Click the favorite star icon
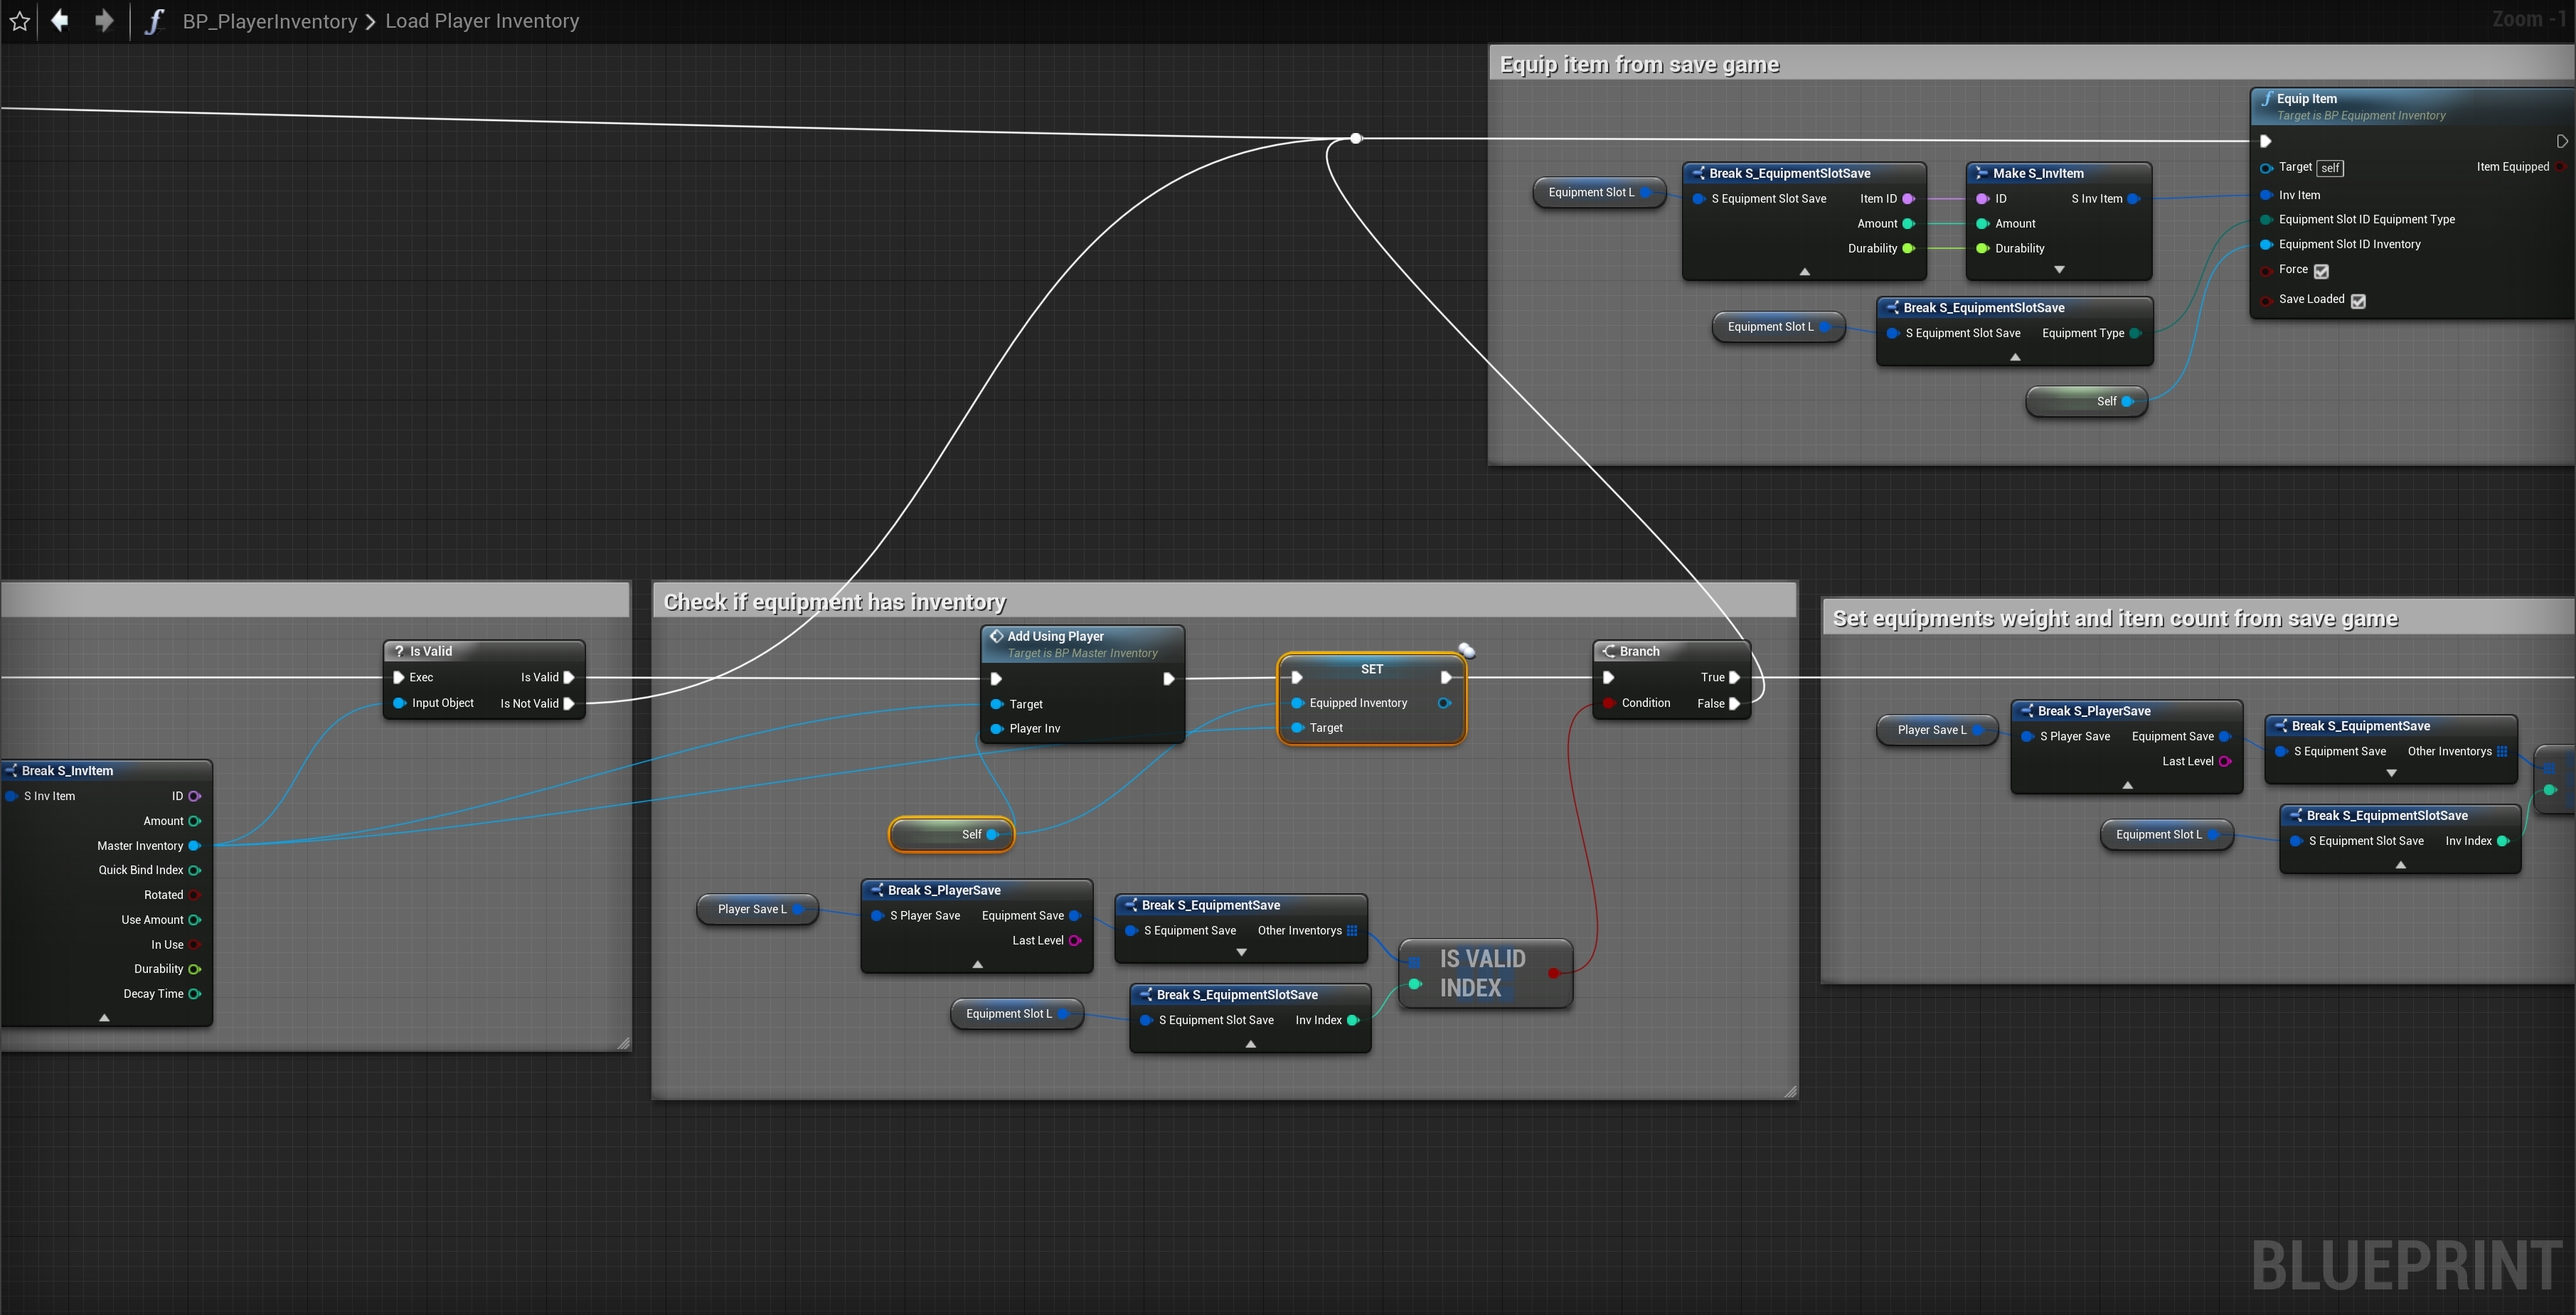This screenshot has height=1315, width=2576. [19, 21]
